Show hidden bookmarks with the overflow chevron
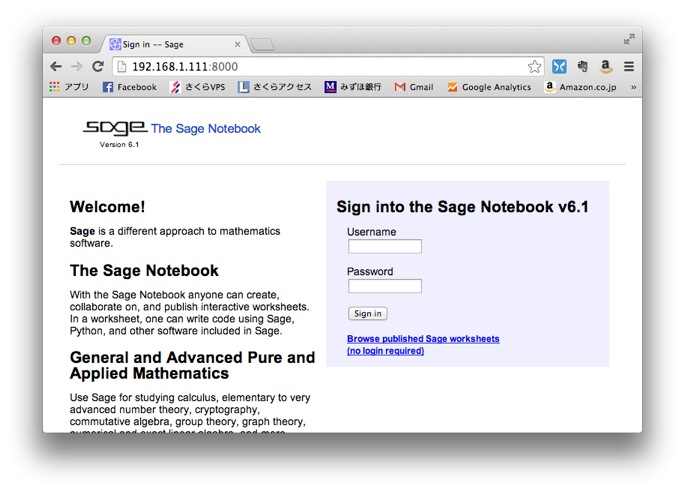The image size is (685, 492). (633, 87)
